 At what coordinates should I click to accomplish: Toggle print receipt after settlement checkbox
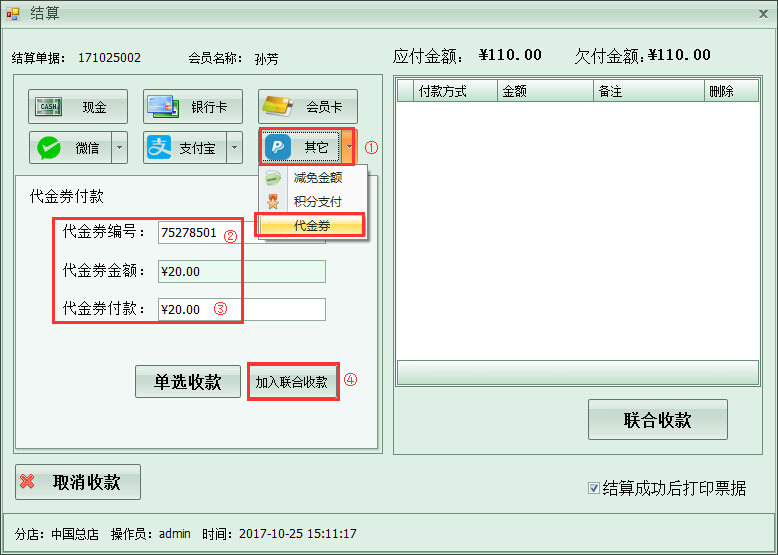tap(594, 489)
